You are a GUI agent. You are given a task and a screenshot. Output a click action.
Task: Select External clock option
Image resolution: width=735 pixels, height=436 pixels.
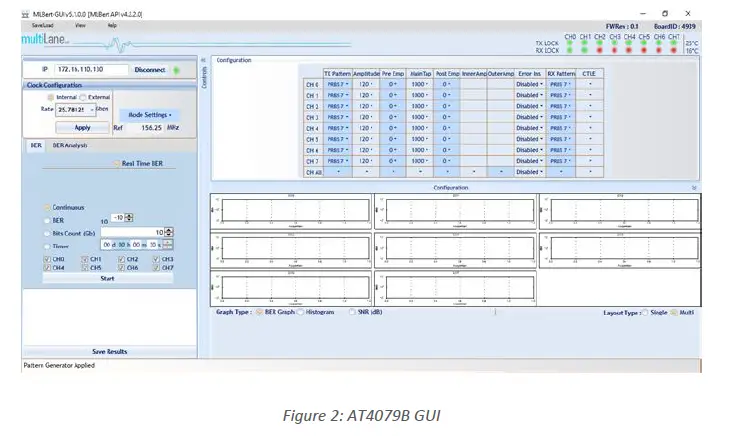coord(83,97)
